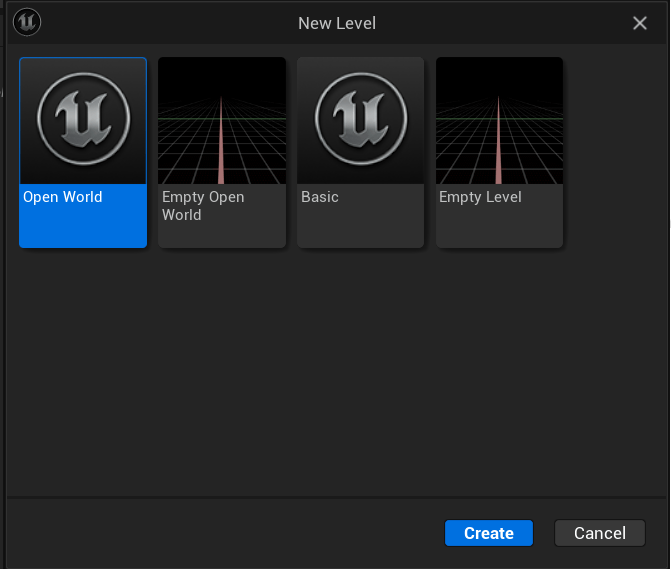Screen dimensions: 671x569
Task: Click the Empty Level label text
Action: tap(481, 197)
